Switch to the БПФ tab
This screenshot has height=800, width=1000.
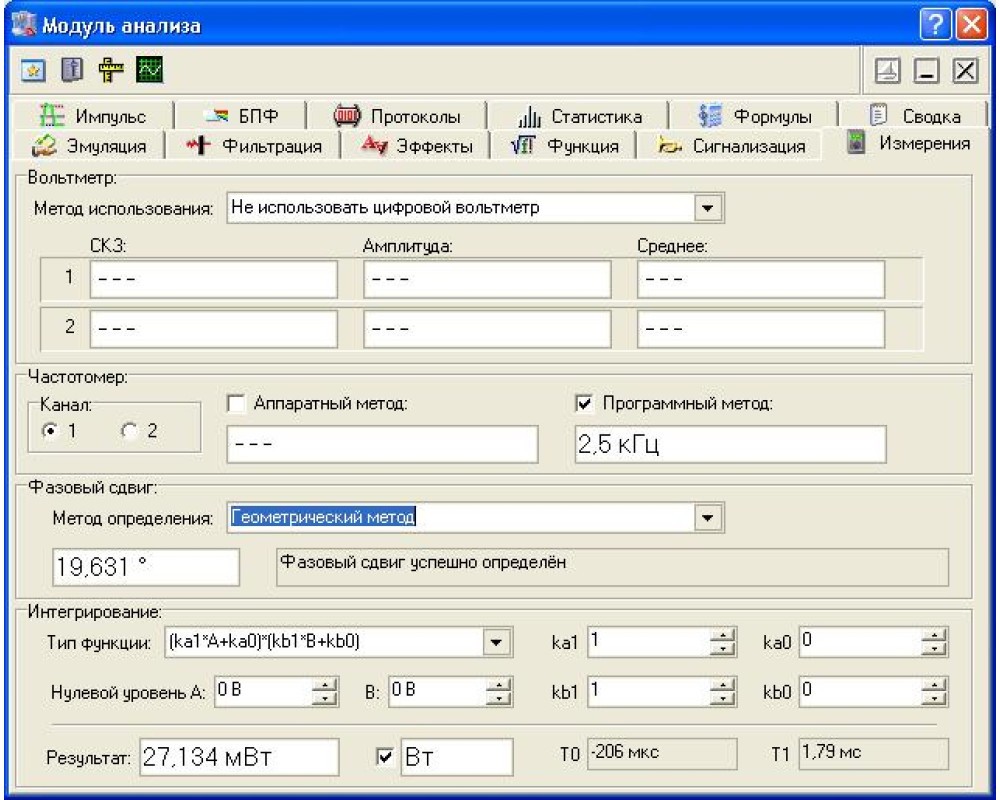click(240, 116)
